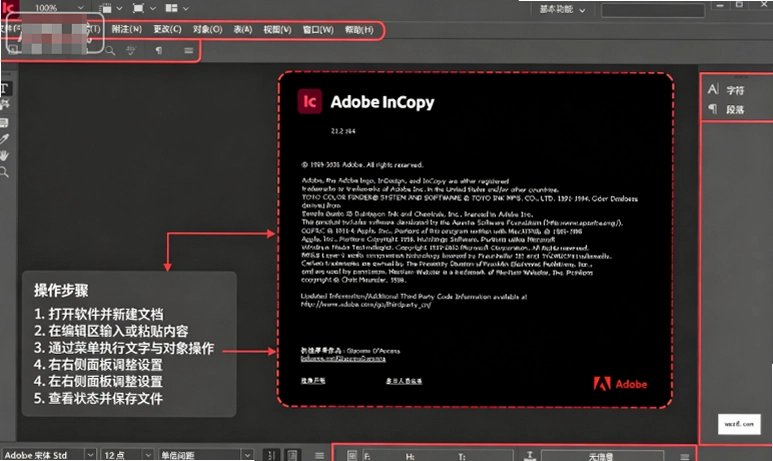Open the 更改(C) menu
This screenshot has width=773, height=461.
pyautogui.click(x=167, y=30)
